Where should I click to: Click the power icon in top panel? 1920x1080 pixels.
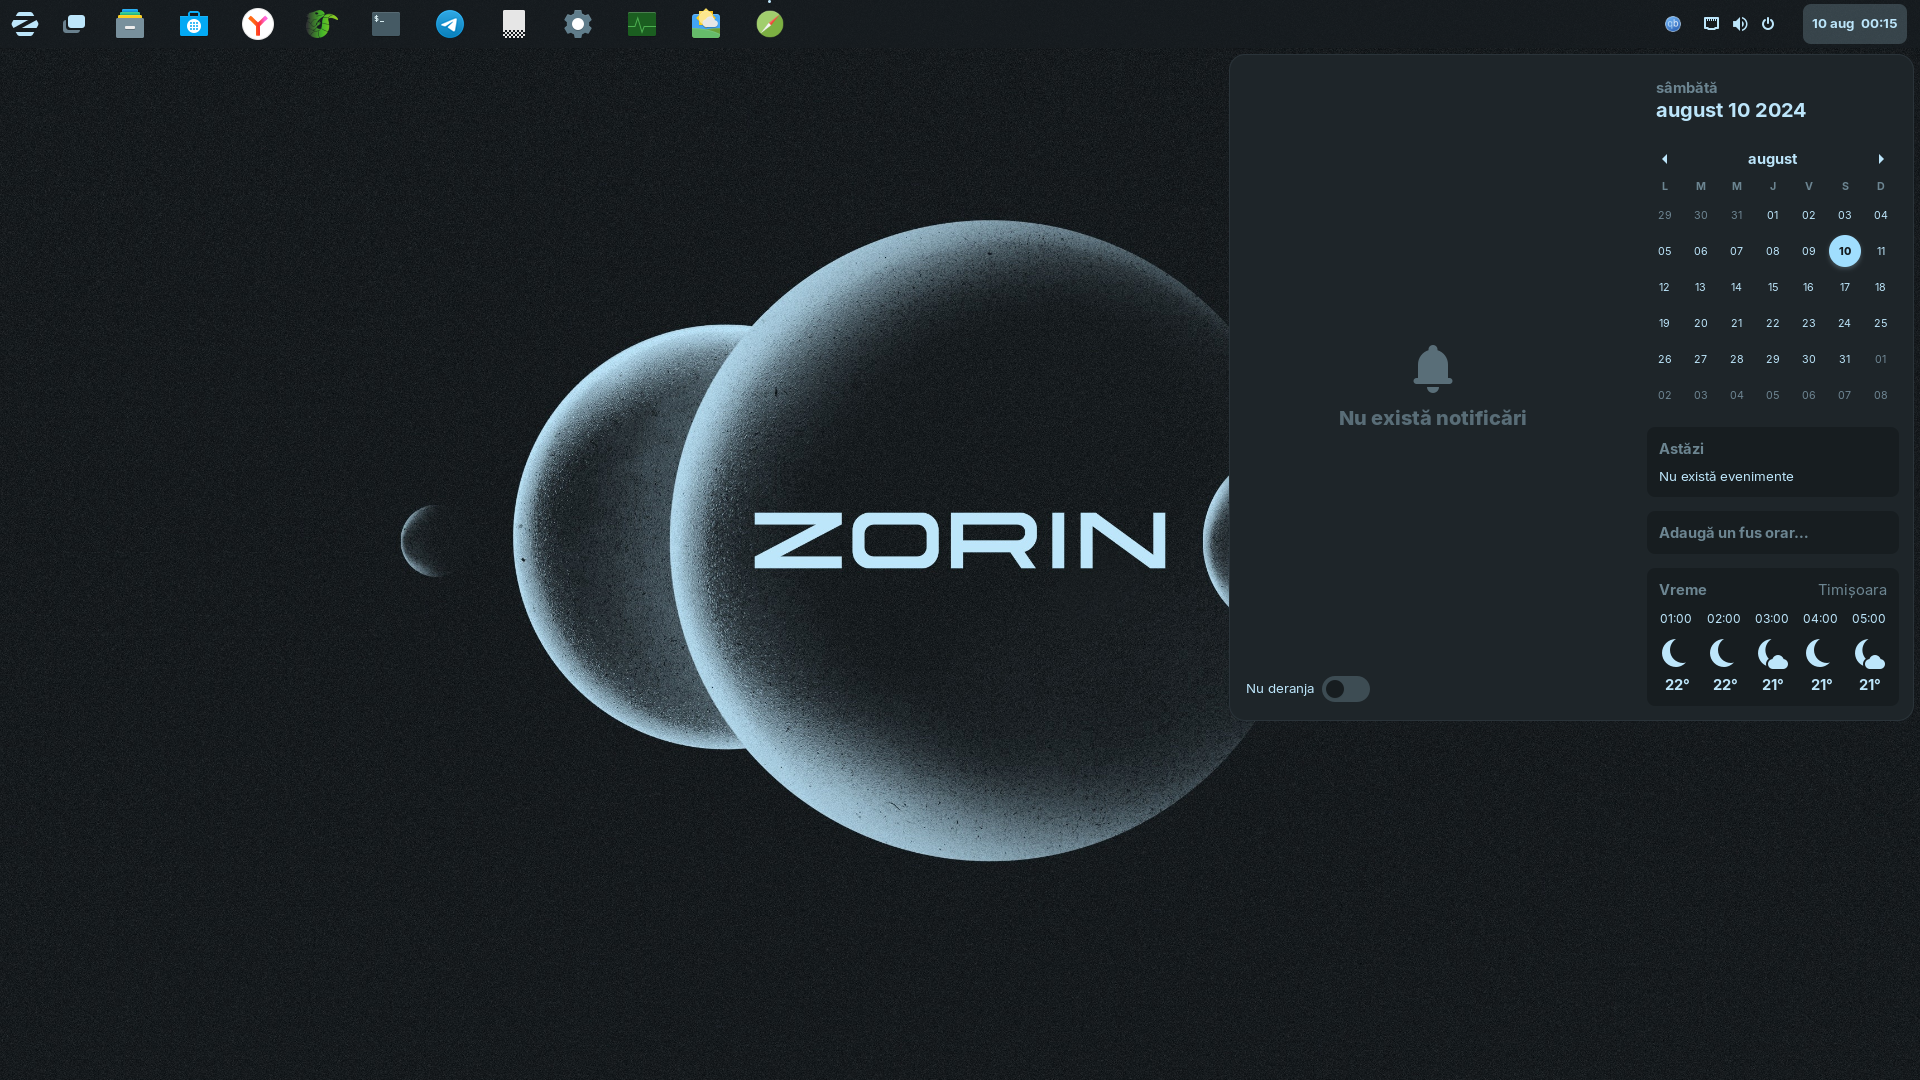(x=1768, y=24)
